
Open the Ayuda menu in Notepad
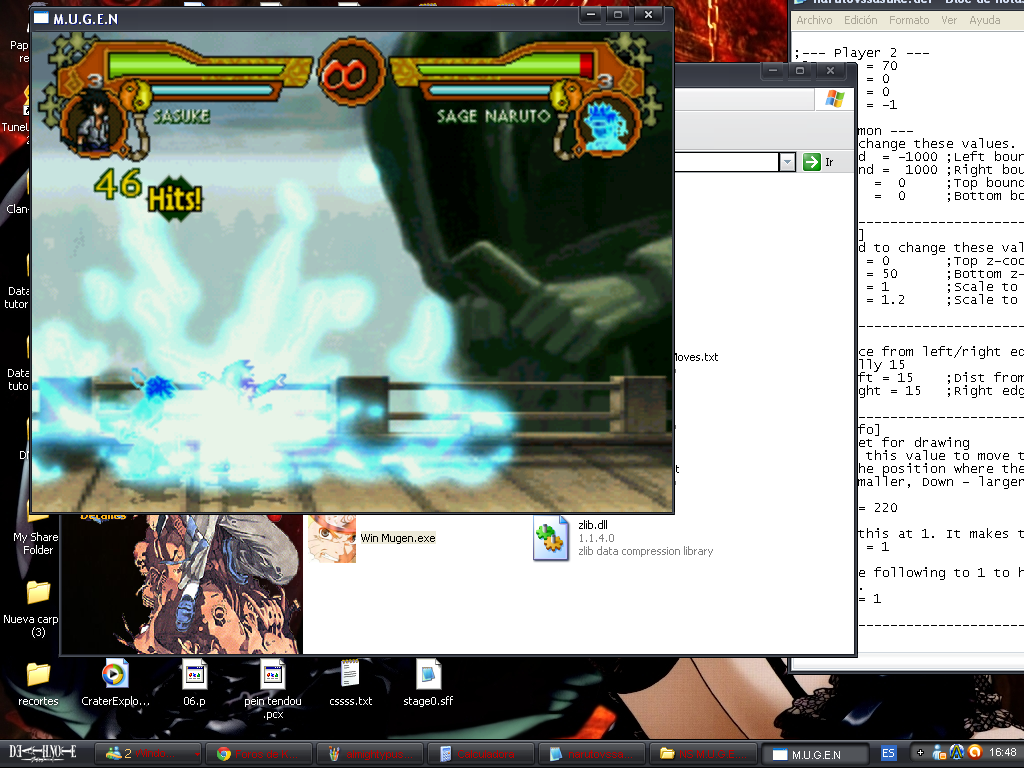click(984, 20)
